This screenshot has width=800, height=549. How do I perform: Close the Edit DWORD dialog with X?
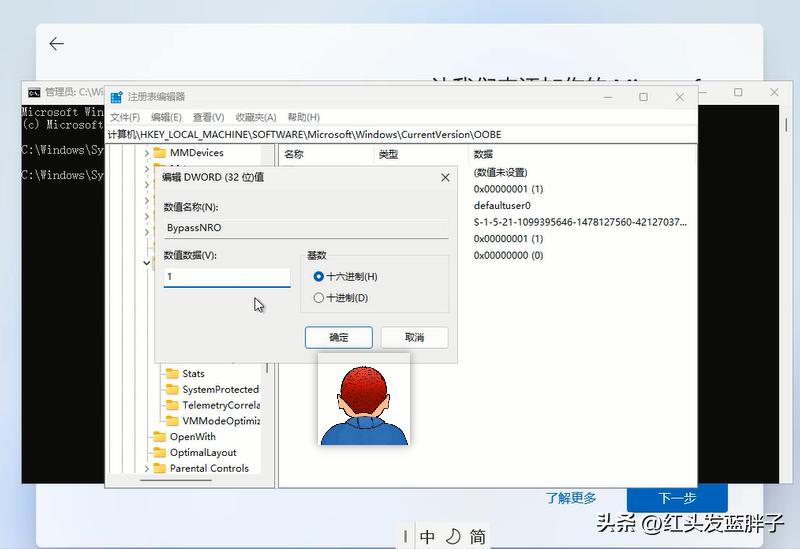[x=445, y=177]
